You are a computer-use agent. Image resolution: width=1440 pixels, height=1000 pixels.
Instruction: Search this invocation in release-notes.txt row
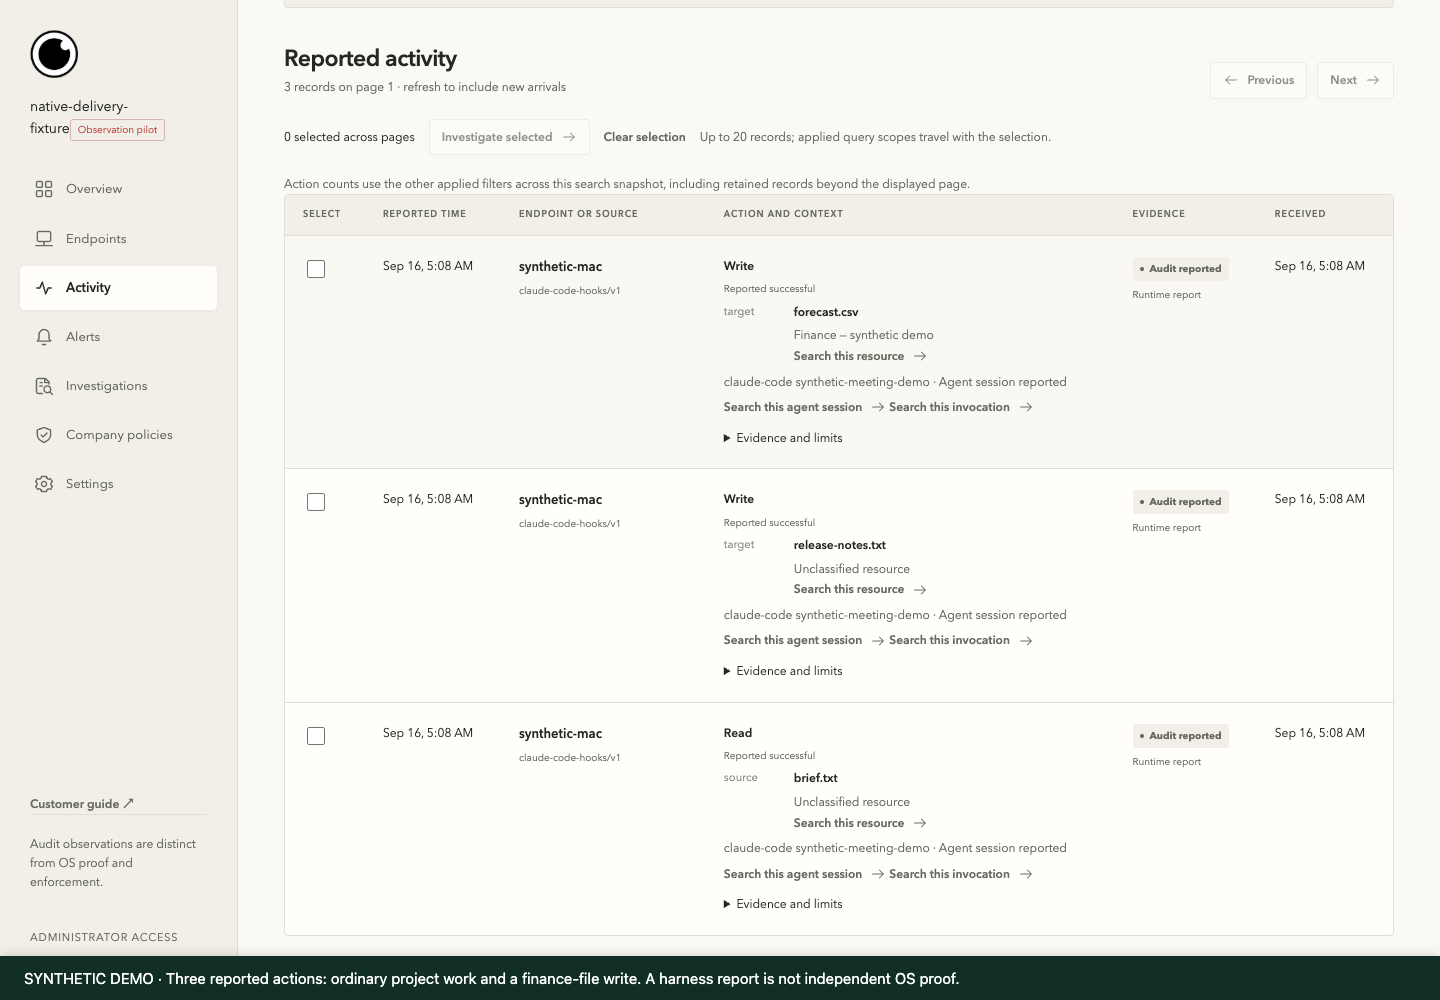[960, 641]
